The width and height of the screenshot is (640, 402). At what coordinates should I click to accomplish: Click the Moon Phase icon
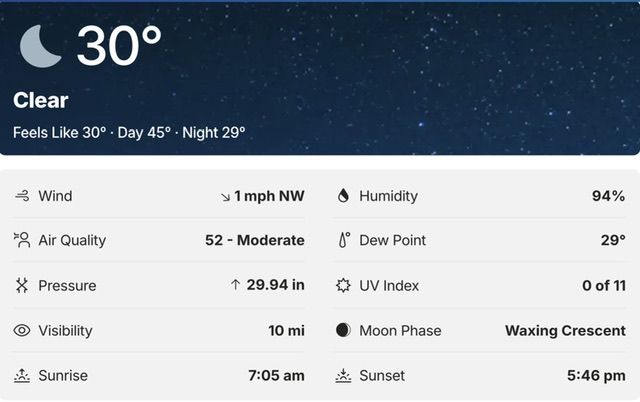(x=343, y=331)
